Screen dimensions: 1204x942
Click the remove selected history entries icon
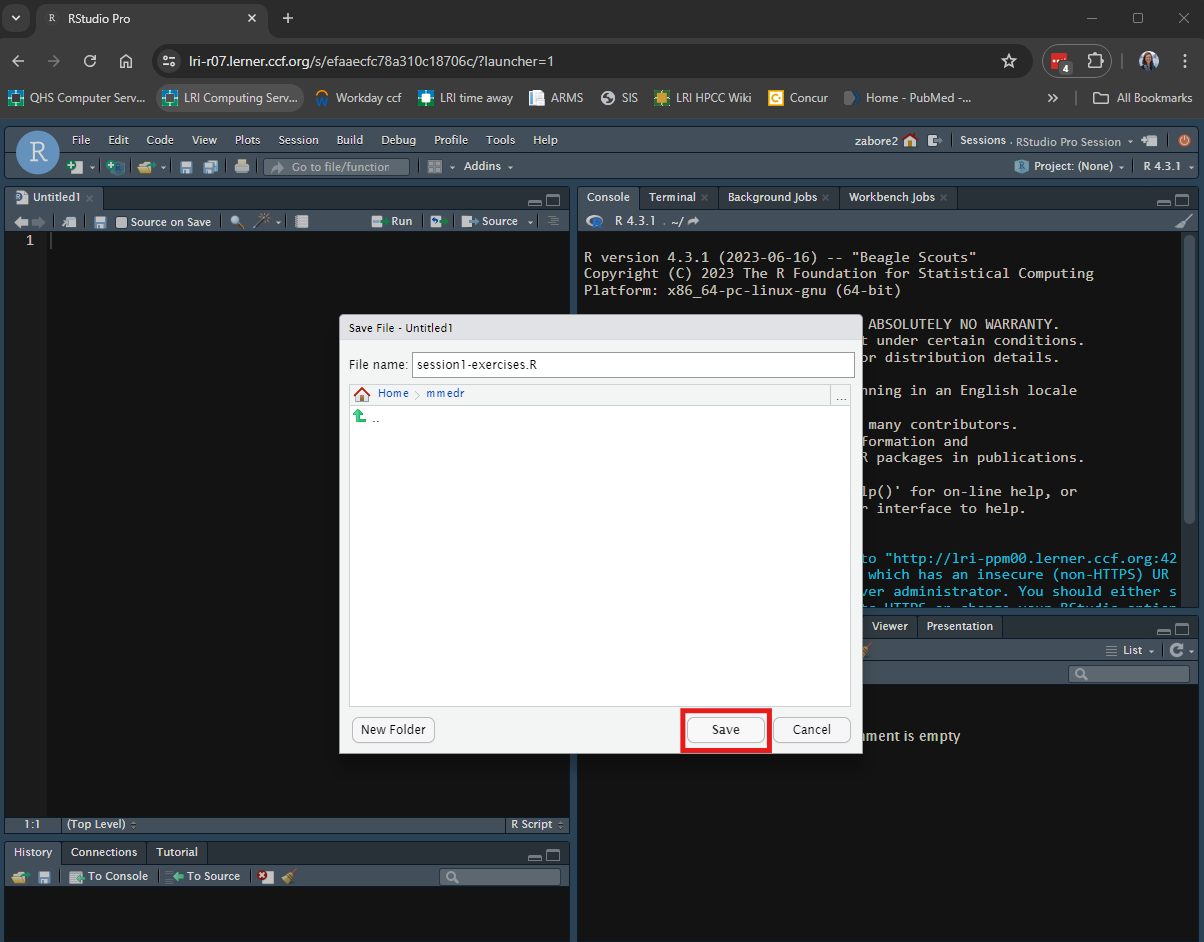point(264,877)
